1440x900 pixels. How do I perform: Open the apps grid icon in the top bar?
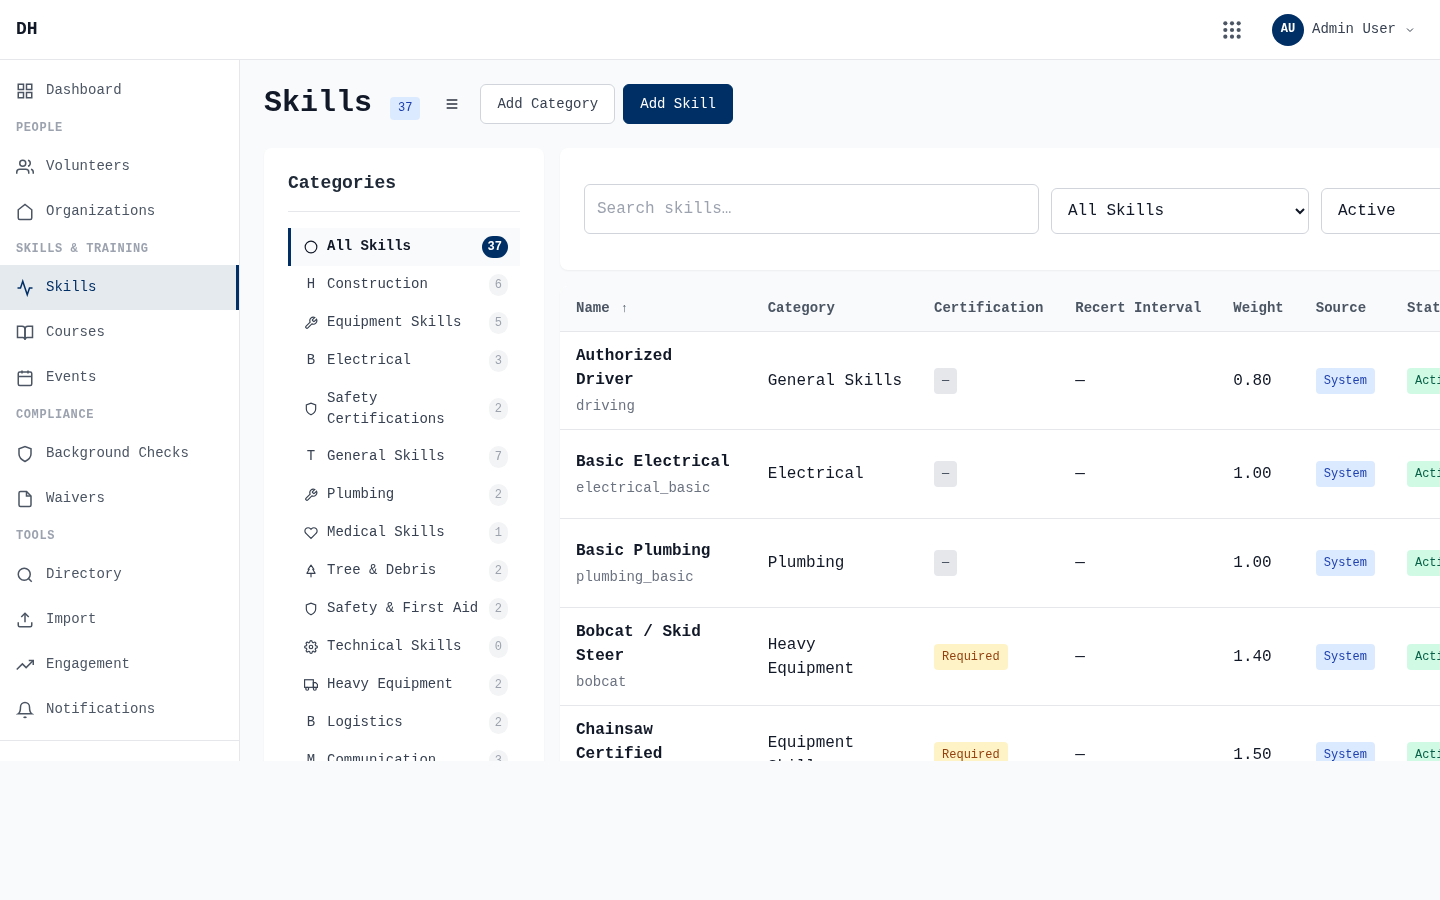coord(1232,30)
